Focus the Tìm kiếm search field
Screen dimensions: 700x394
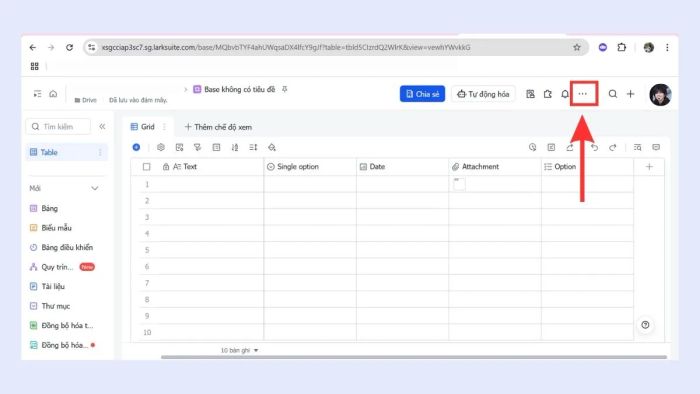click(x=58, y=127)
